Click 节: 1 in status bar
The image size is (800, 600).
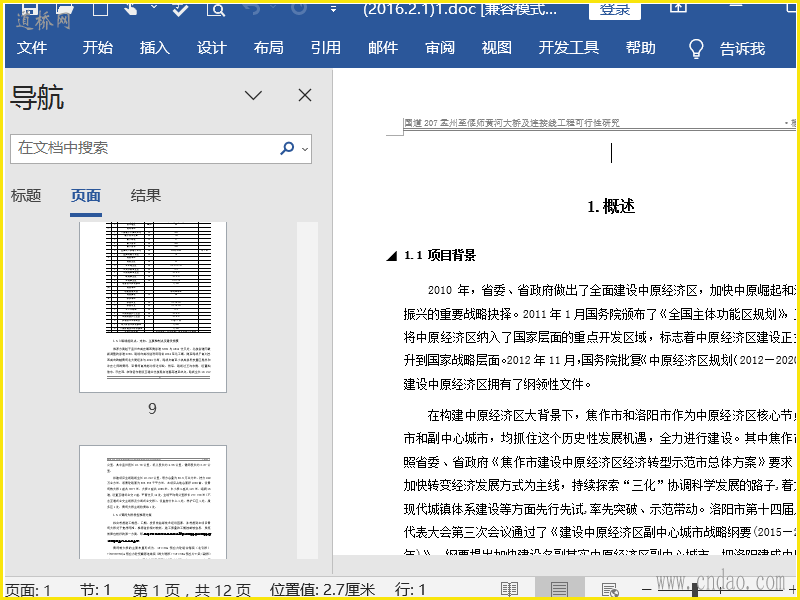tap(95, 591)
